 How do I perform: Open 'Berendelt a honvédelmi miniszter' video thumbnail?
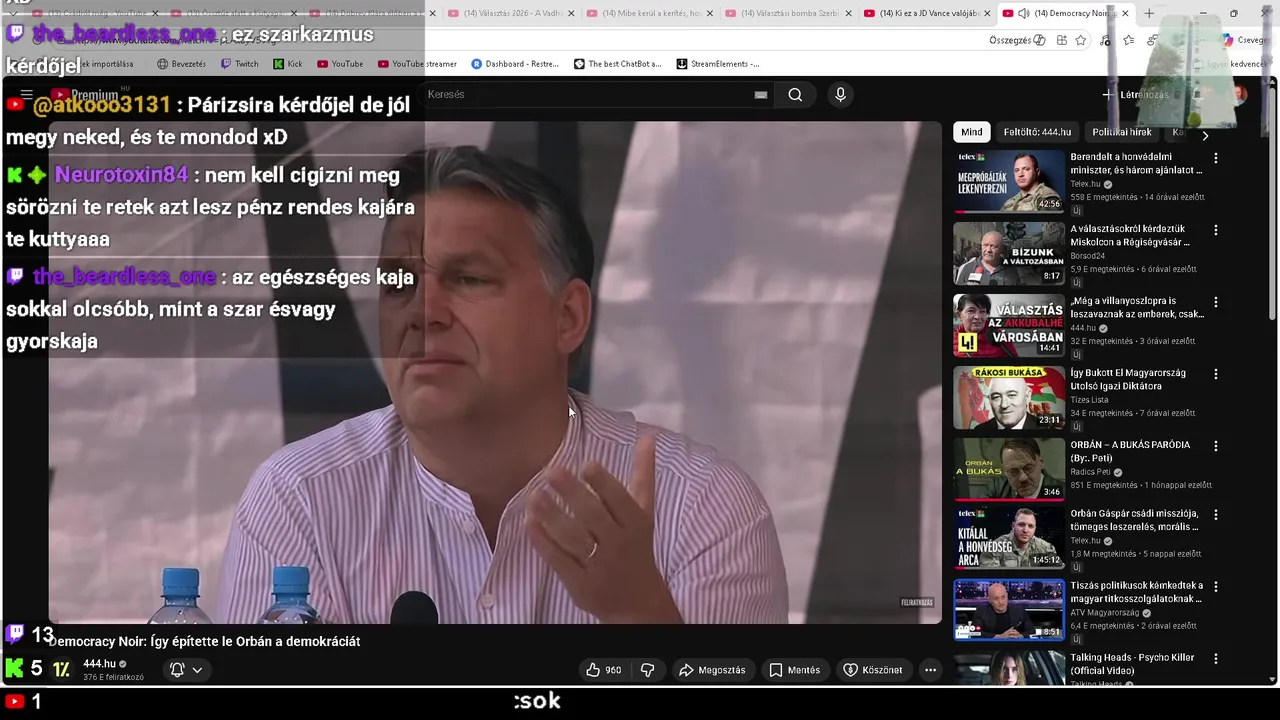[x=1008, y=181]
